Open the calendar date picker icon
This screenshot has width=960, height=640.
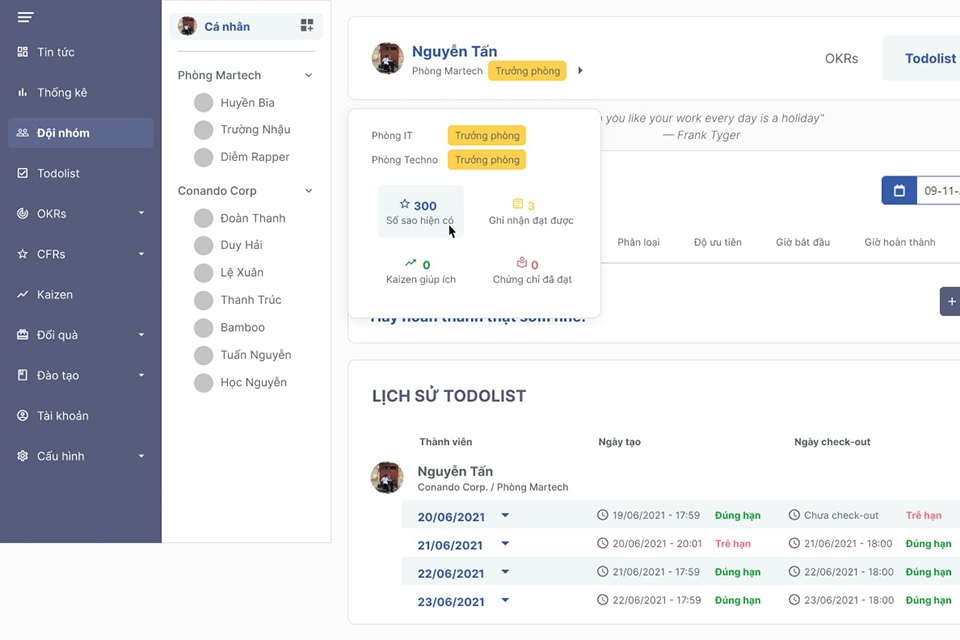tap(899, 190)
